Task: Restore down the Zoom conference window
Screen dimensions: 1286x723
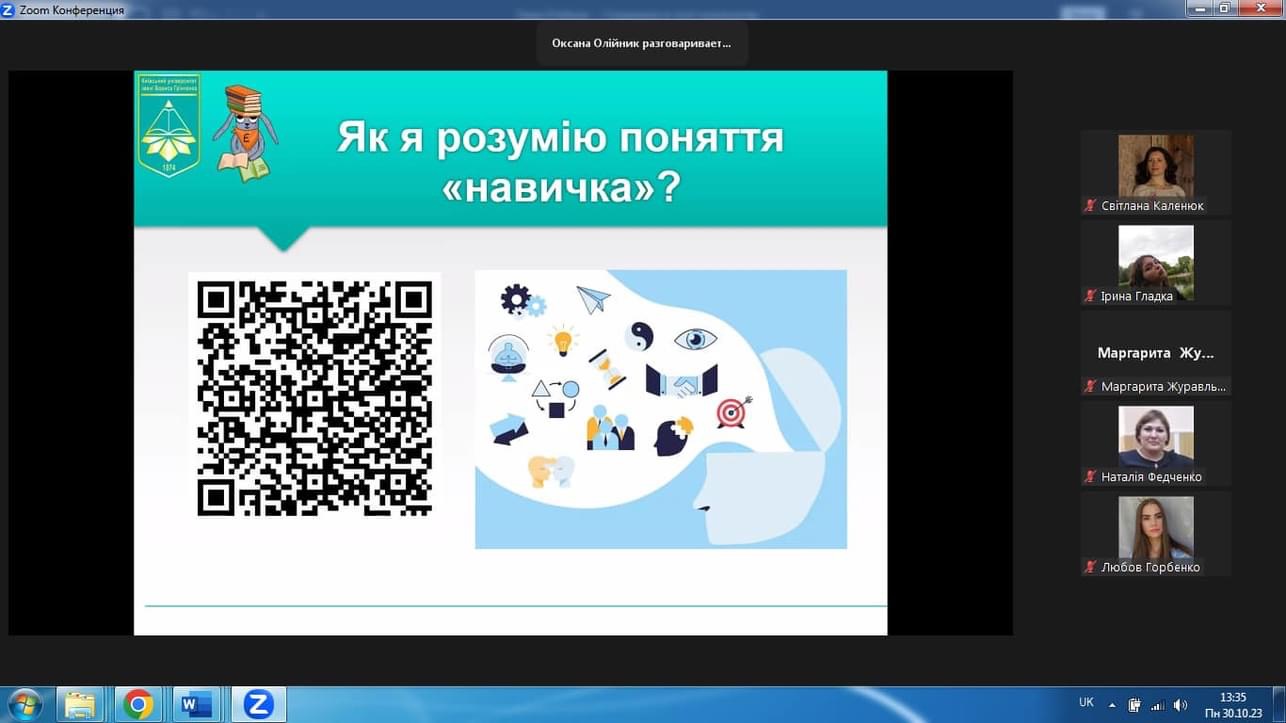Action: (x=1226, y=8)
